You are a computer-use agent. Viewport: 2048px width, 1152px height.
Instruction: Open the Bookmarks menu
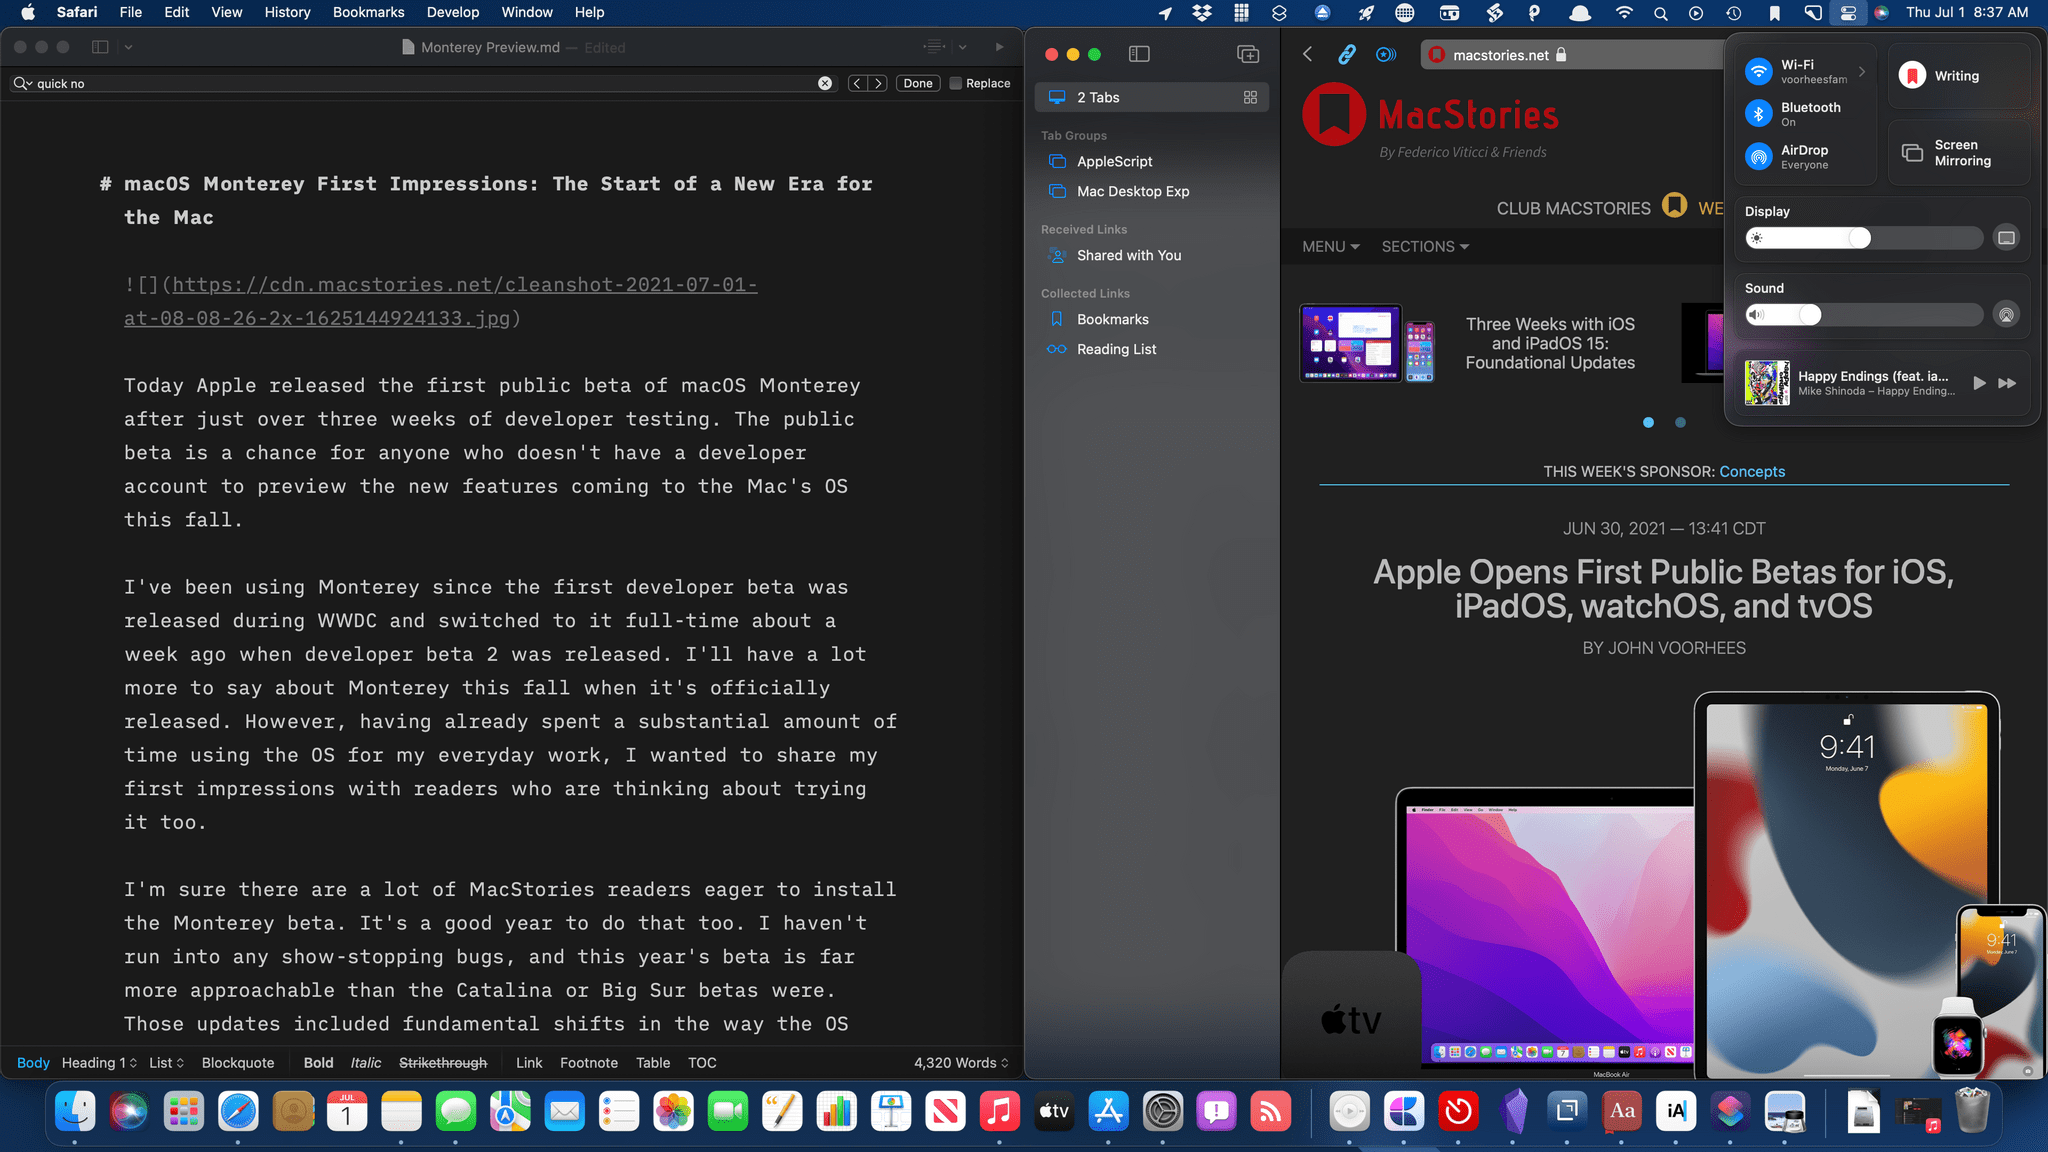pos(368,12)
